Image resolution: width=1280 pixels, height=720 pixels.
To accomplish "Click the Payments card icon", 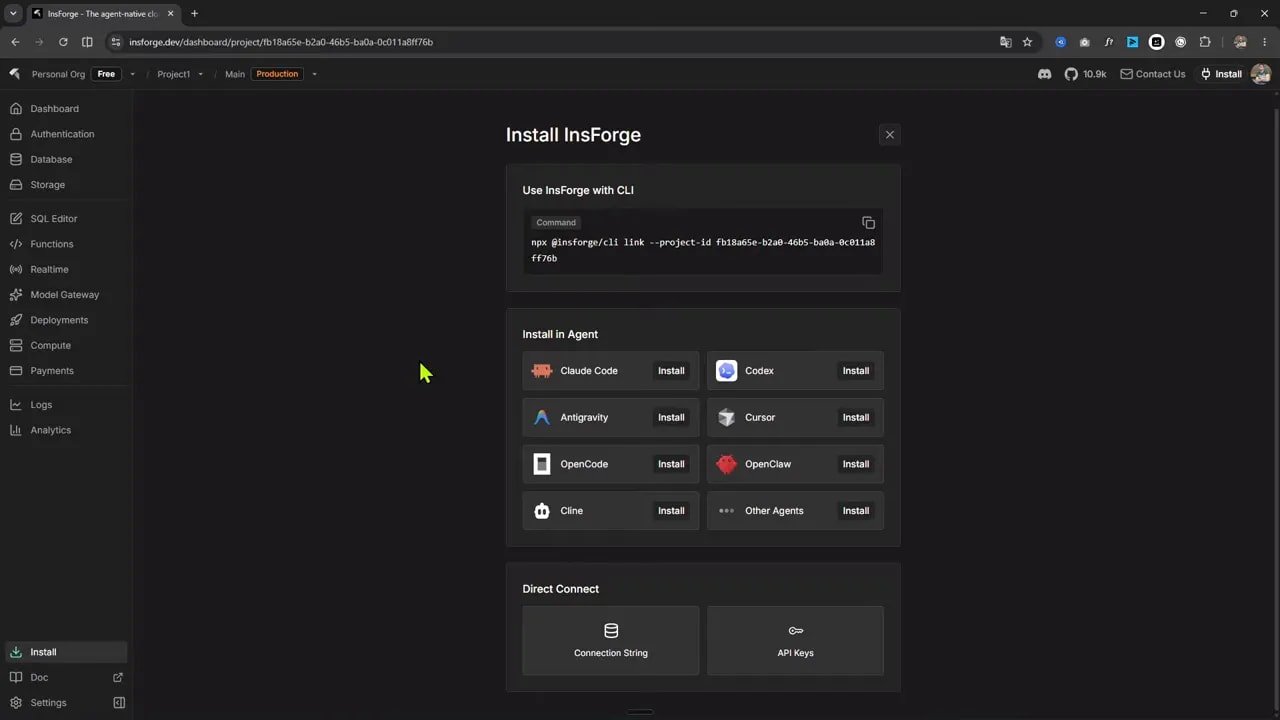I will click(x=15, y=371).
